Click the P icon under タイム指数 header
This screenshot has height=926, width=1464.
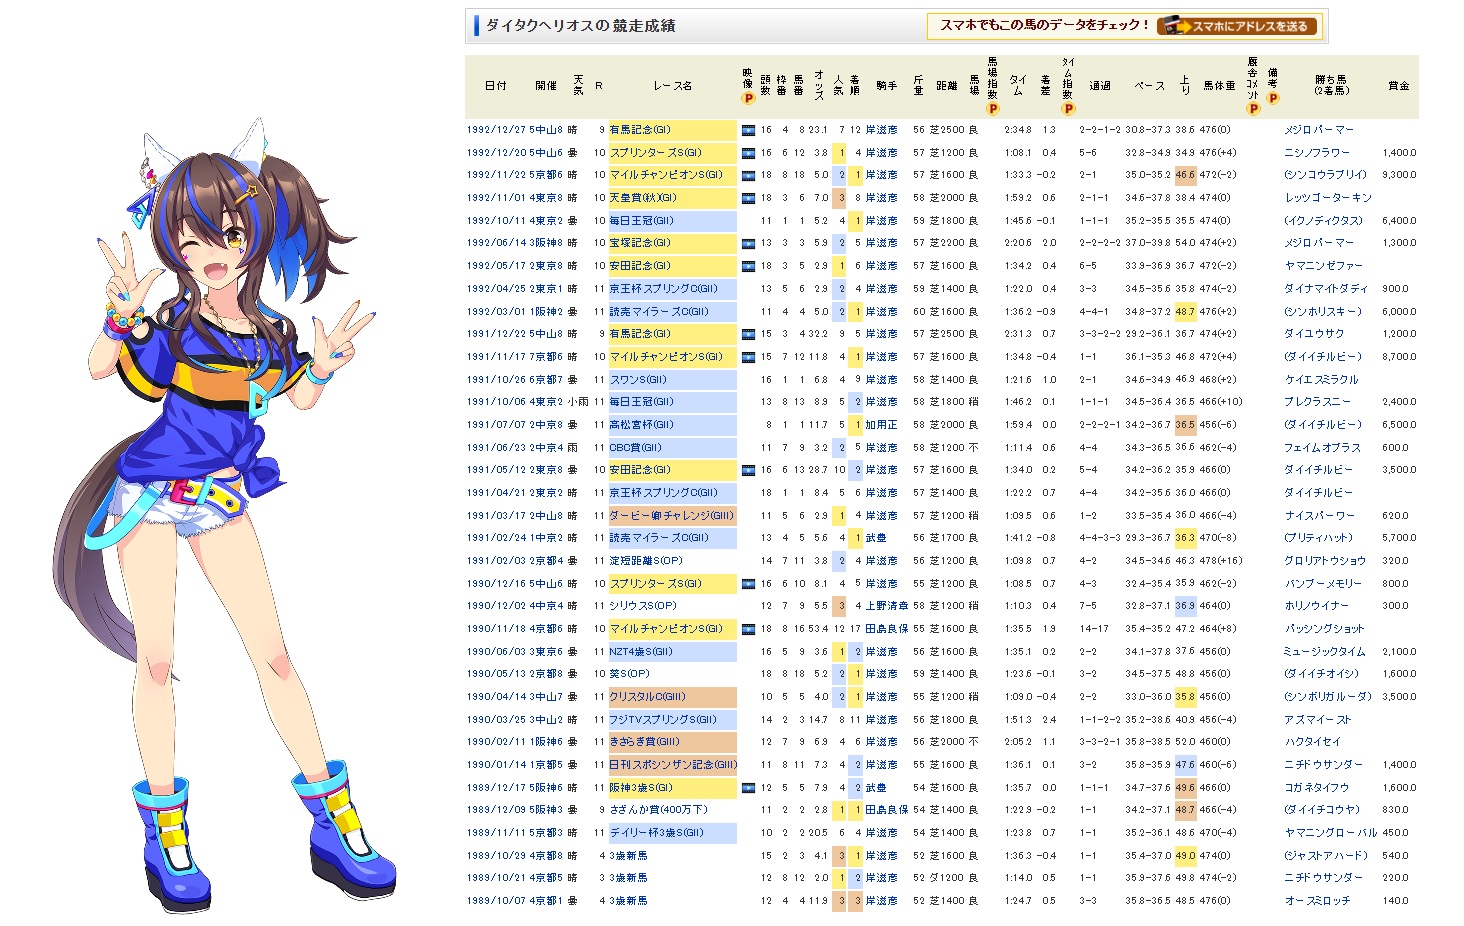1068,108
